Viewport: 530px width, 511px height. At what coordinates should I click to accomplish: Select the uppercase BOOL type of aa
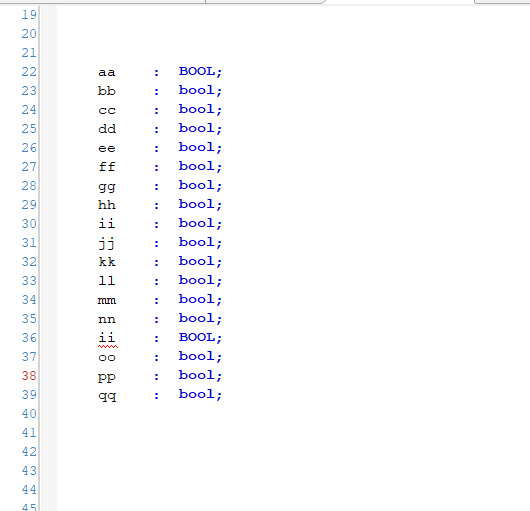tap(197, 71)
